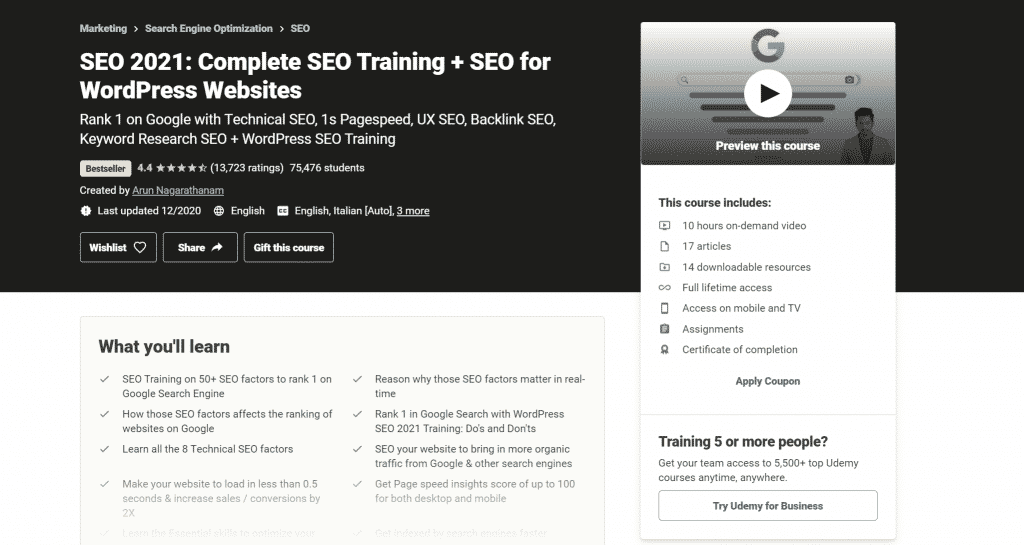Click the mobile access phone icon
The width and height of the screenshot is (1024, 545).
pyautogui.click(x=664, y=308)
